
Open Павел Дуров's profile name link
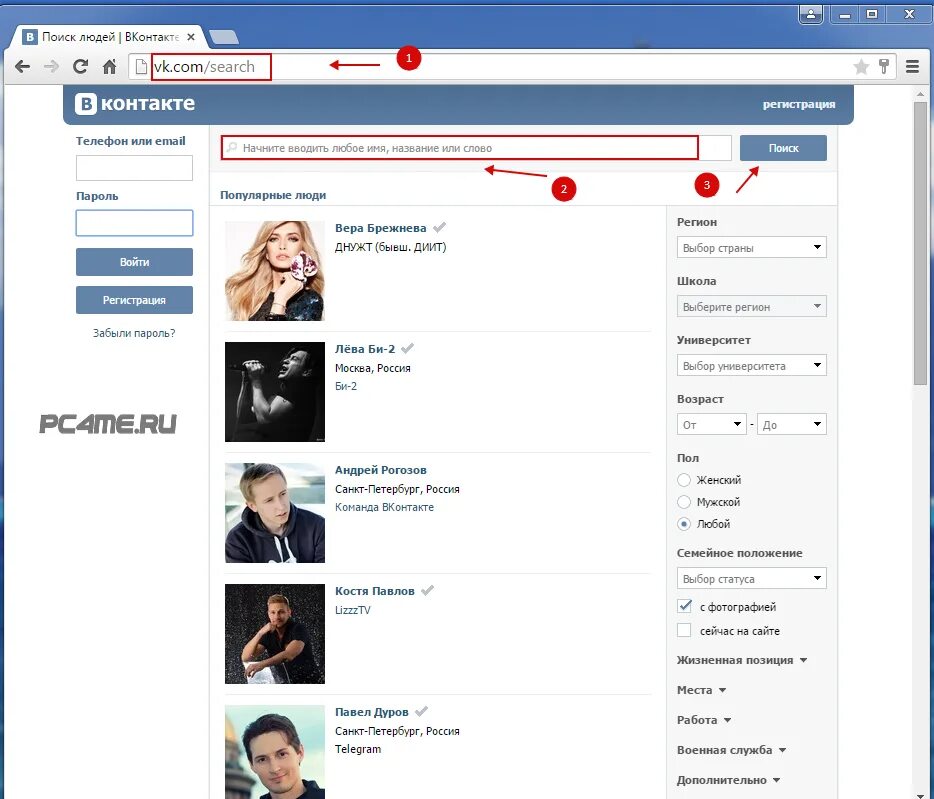372,711
